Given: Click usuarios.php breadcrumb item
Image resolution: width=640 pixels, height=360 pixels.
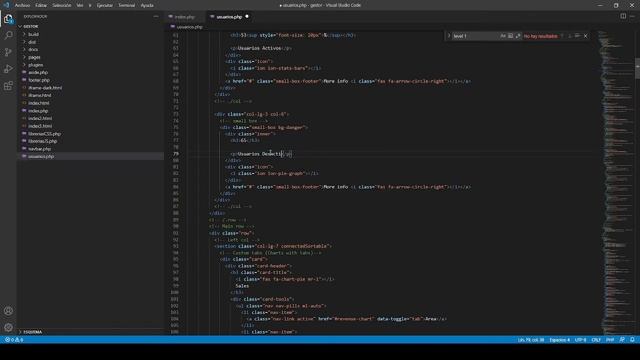Looking at the screenshot, I should click(189, 27).
